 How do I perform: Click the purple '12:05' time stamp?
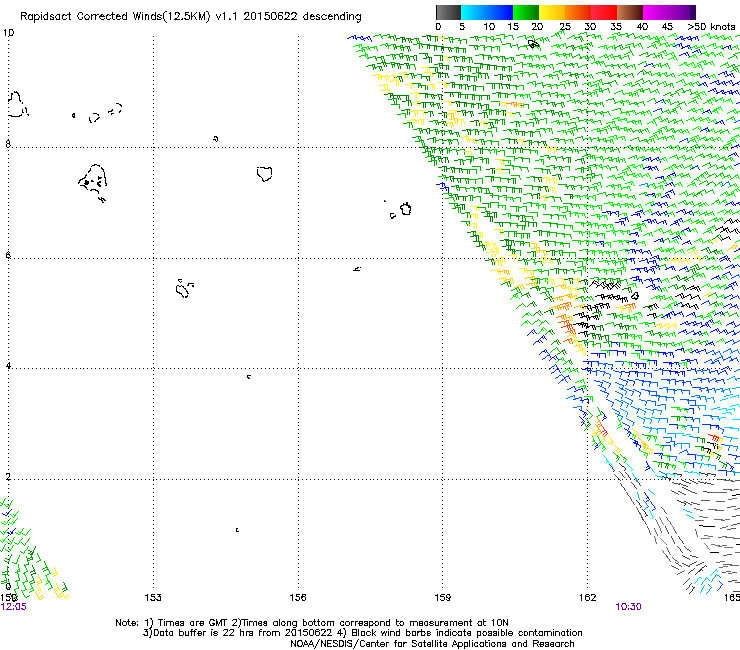tap(14, 607)
